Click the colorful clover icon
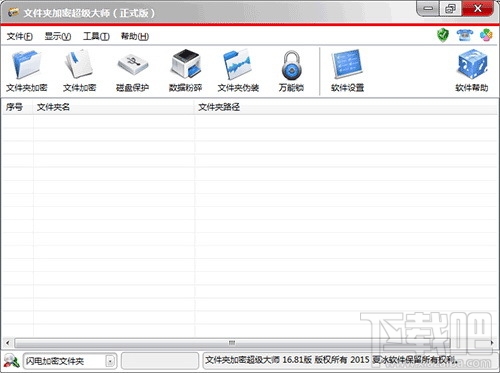The image size is (500, 373). 486,35
